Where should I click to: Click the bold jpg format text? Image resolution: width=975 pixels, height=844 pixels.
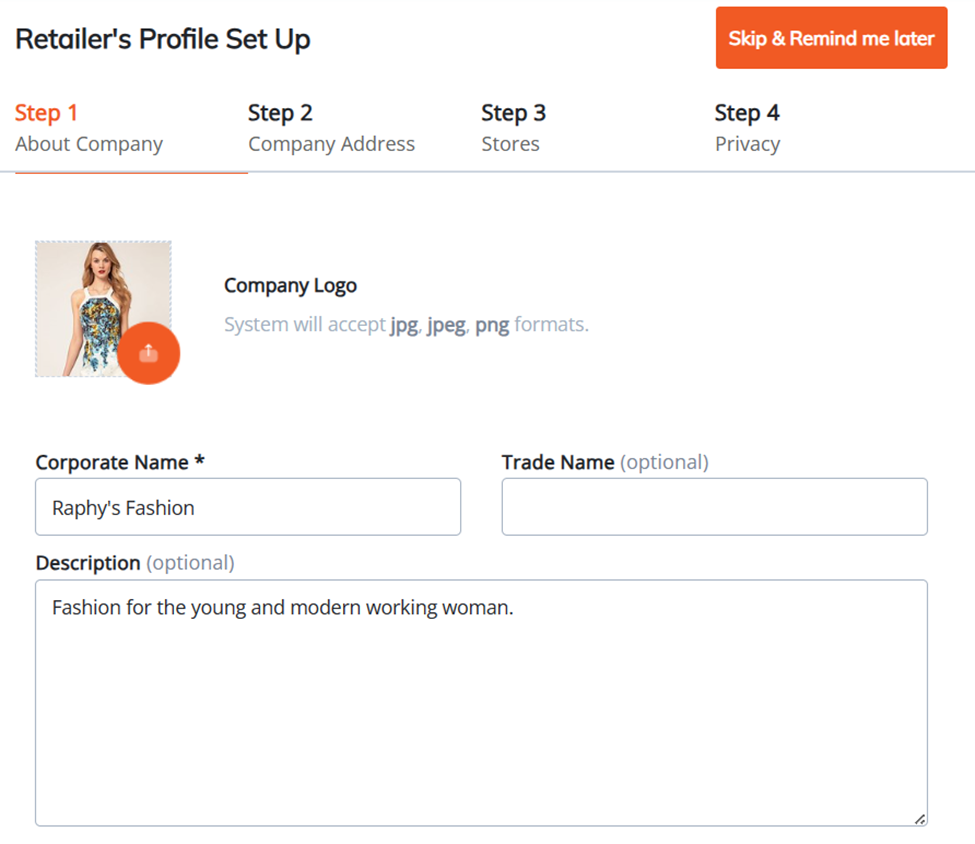click(404, 325)
